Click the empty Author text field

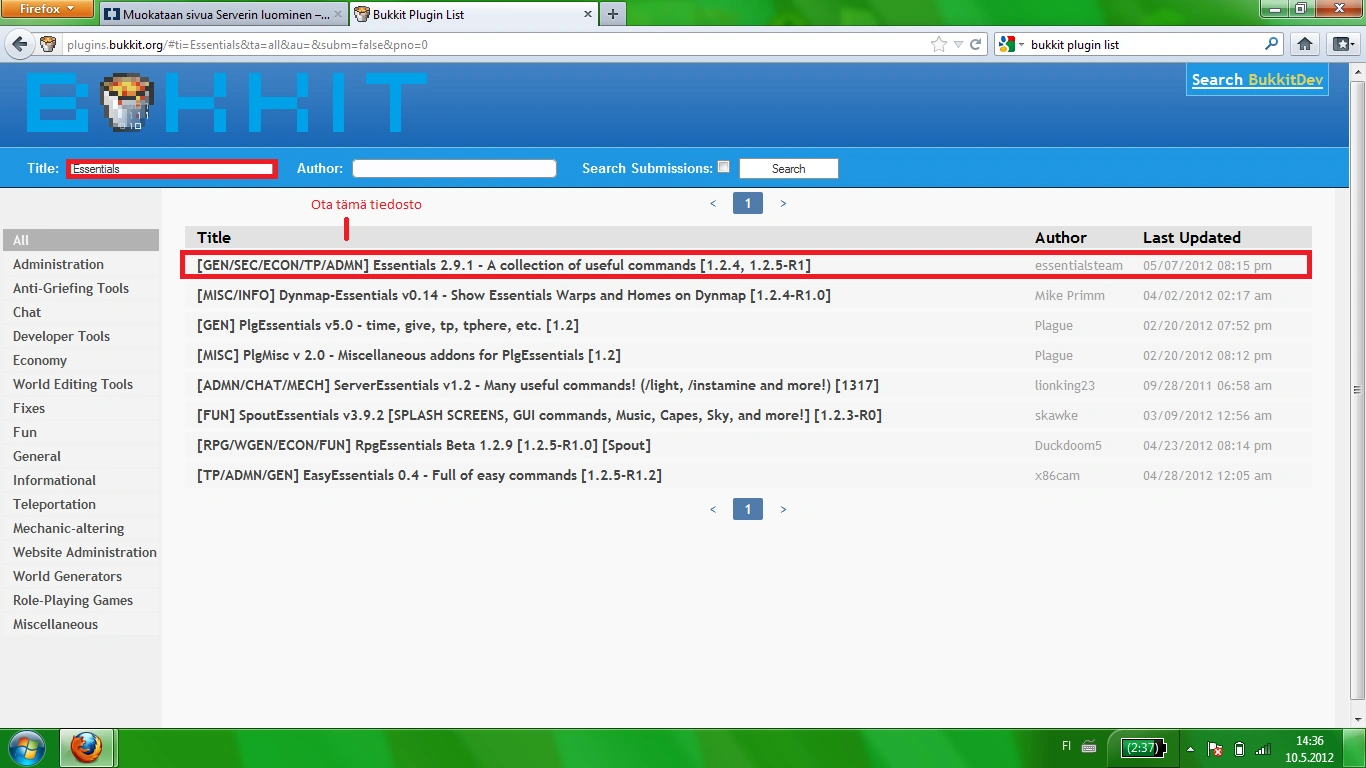(x=454, y=169)
